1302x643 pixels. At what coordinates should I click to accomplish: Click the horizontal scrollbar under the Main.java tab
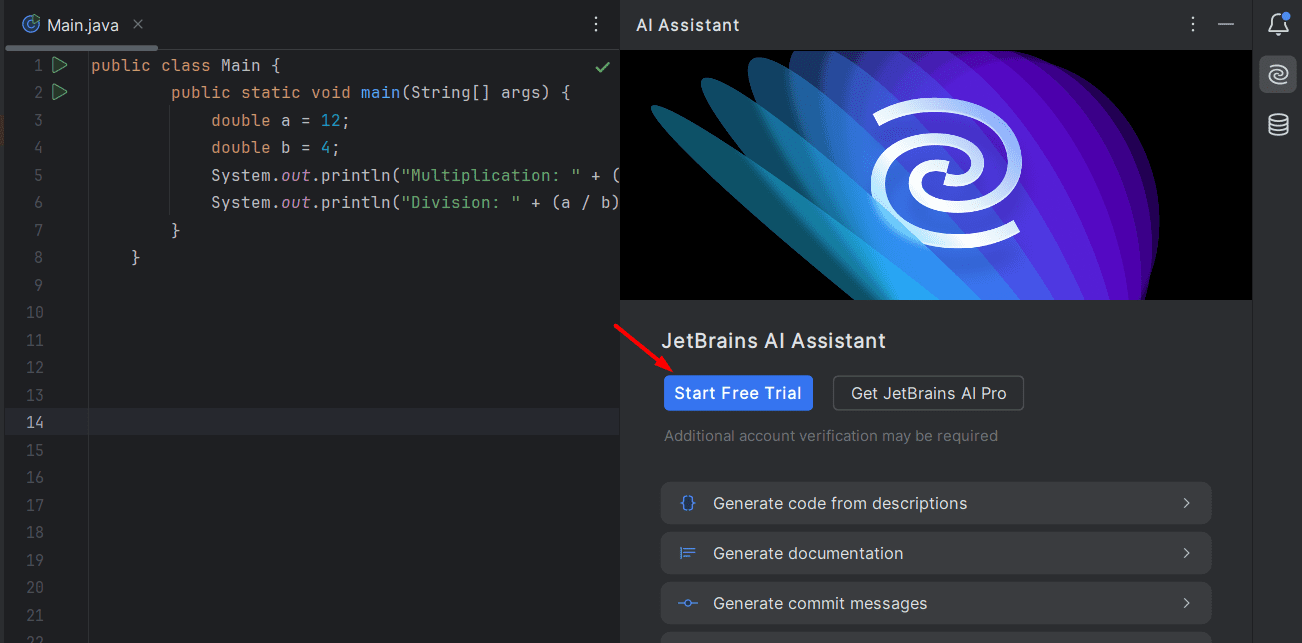[x=82, y=47]
